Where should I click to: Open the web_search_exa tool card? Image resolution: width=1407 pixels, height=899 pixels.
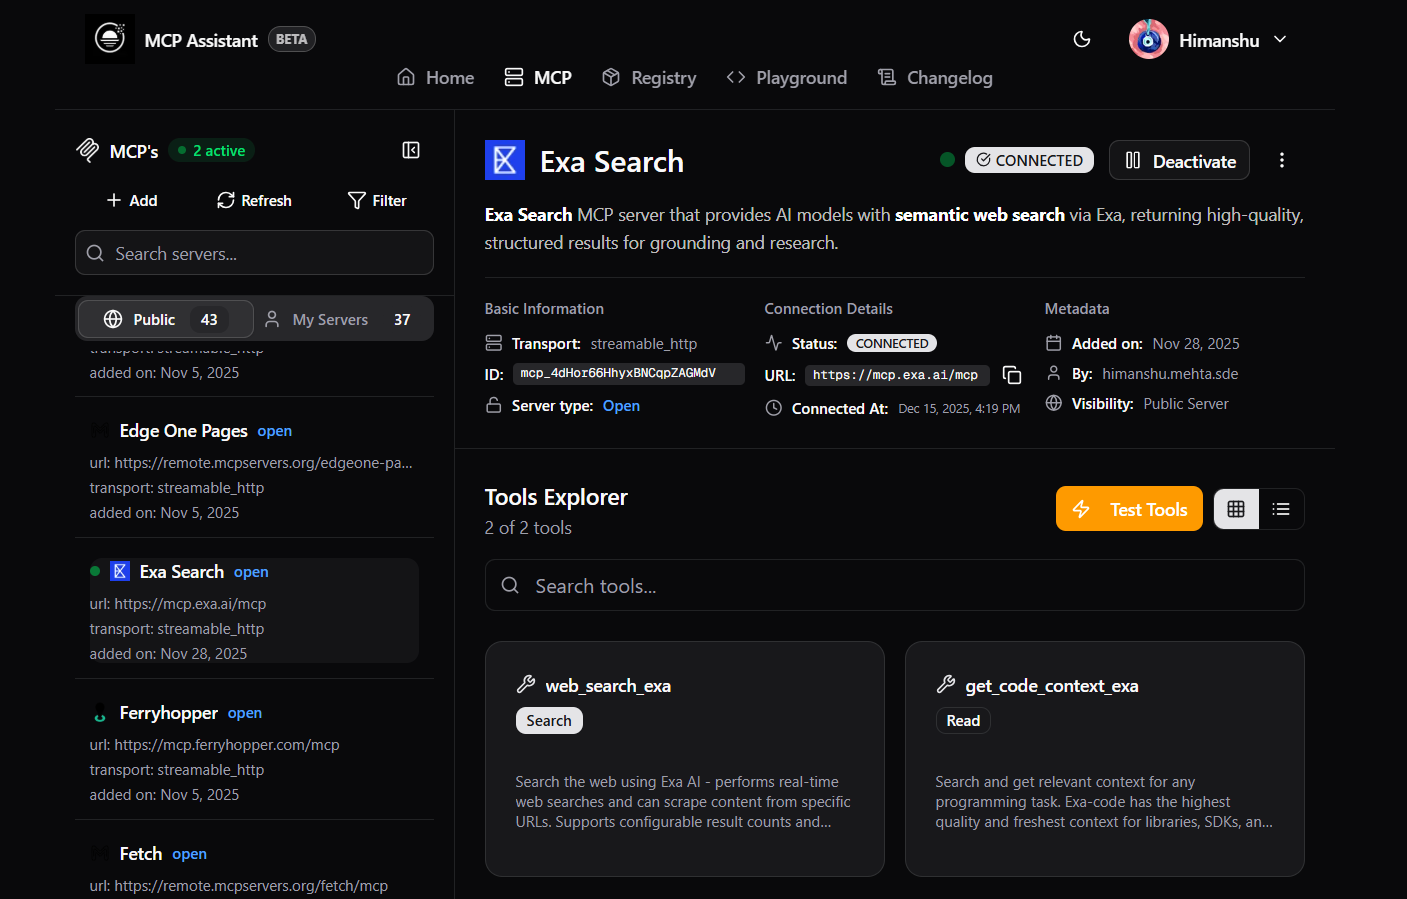(685, 759)
